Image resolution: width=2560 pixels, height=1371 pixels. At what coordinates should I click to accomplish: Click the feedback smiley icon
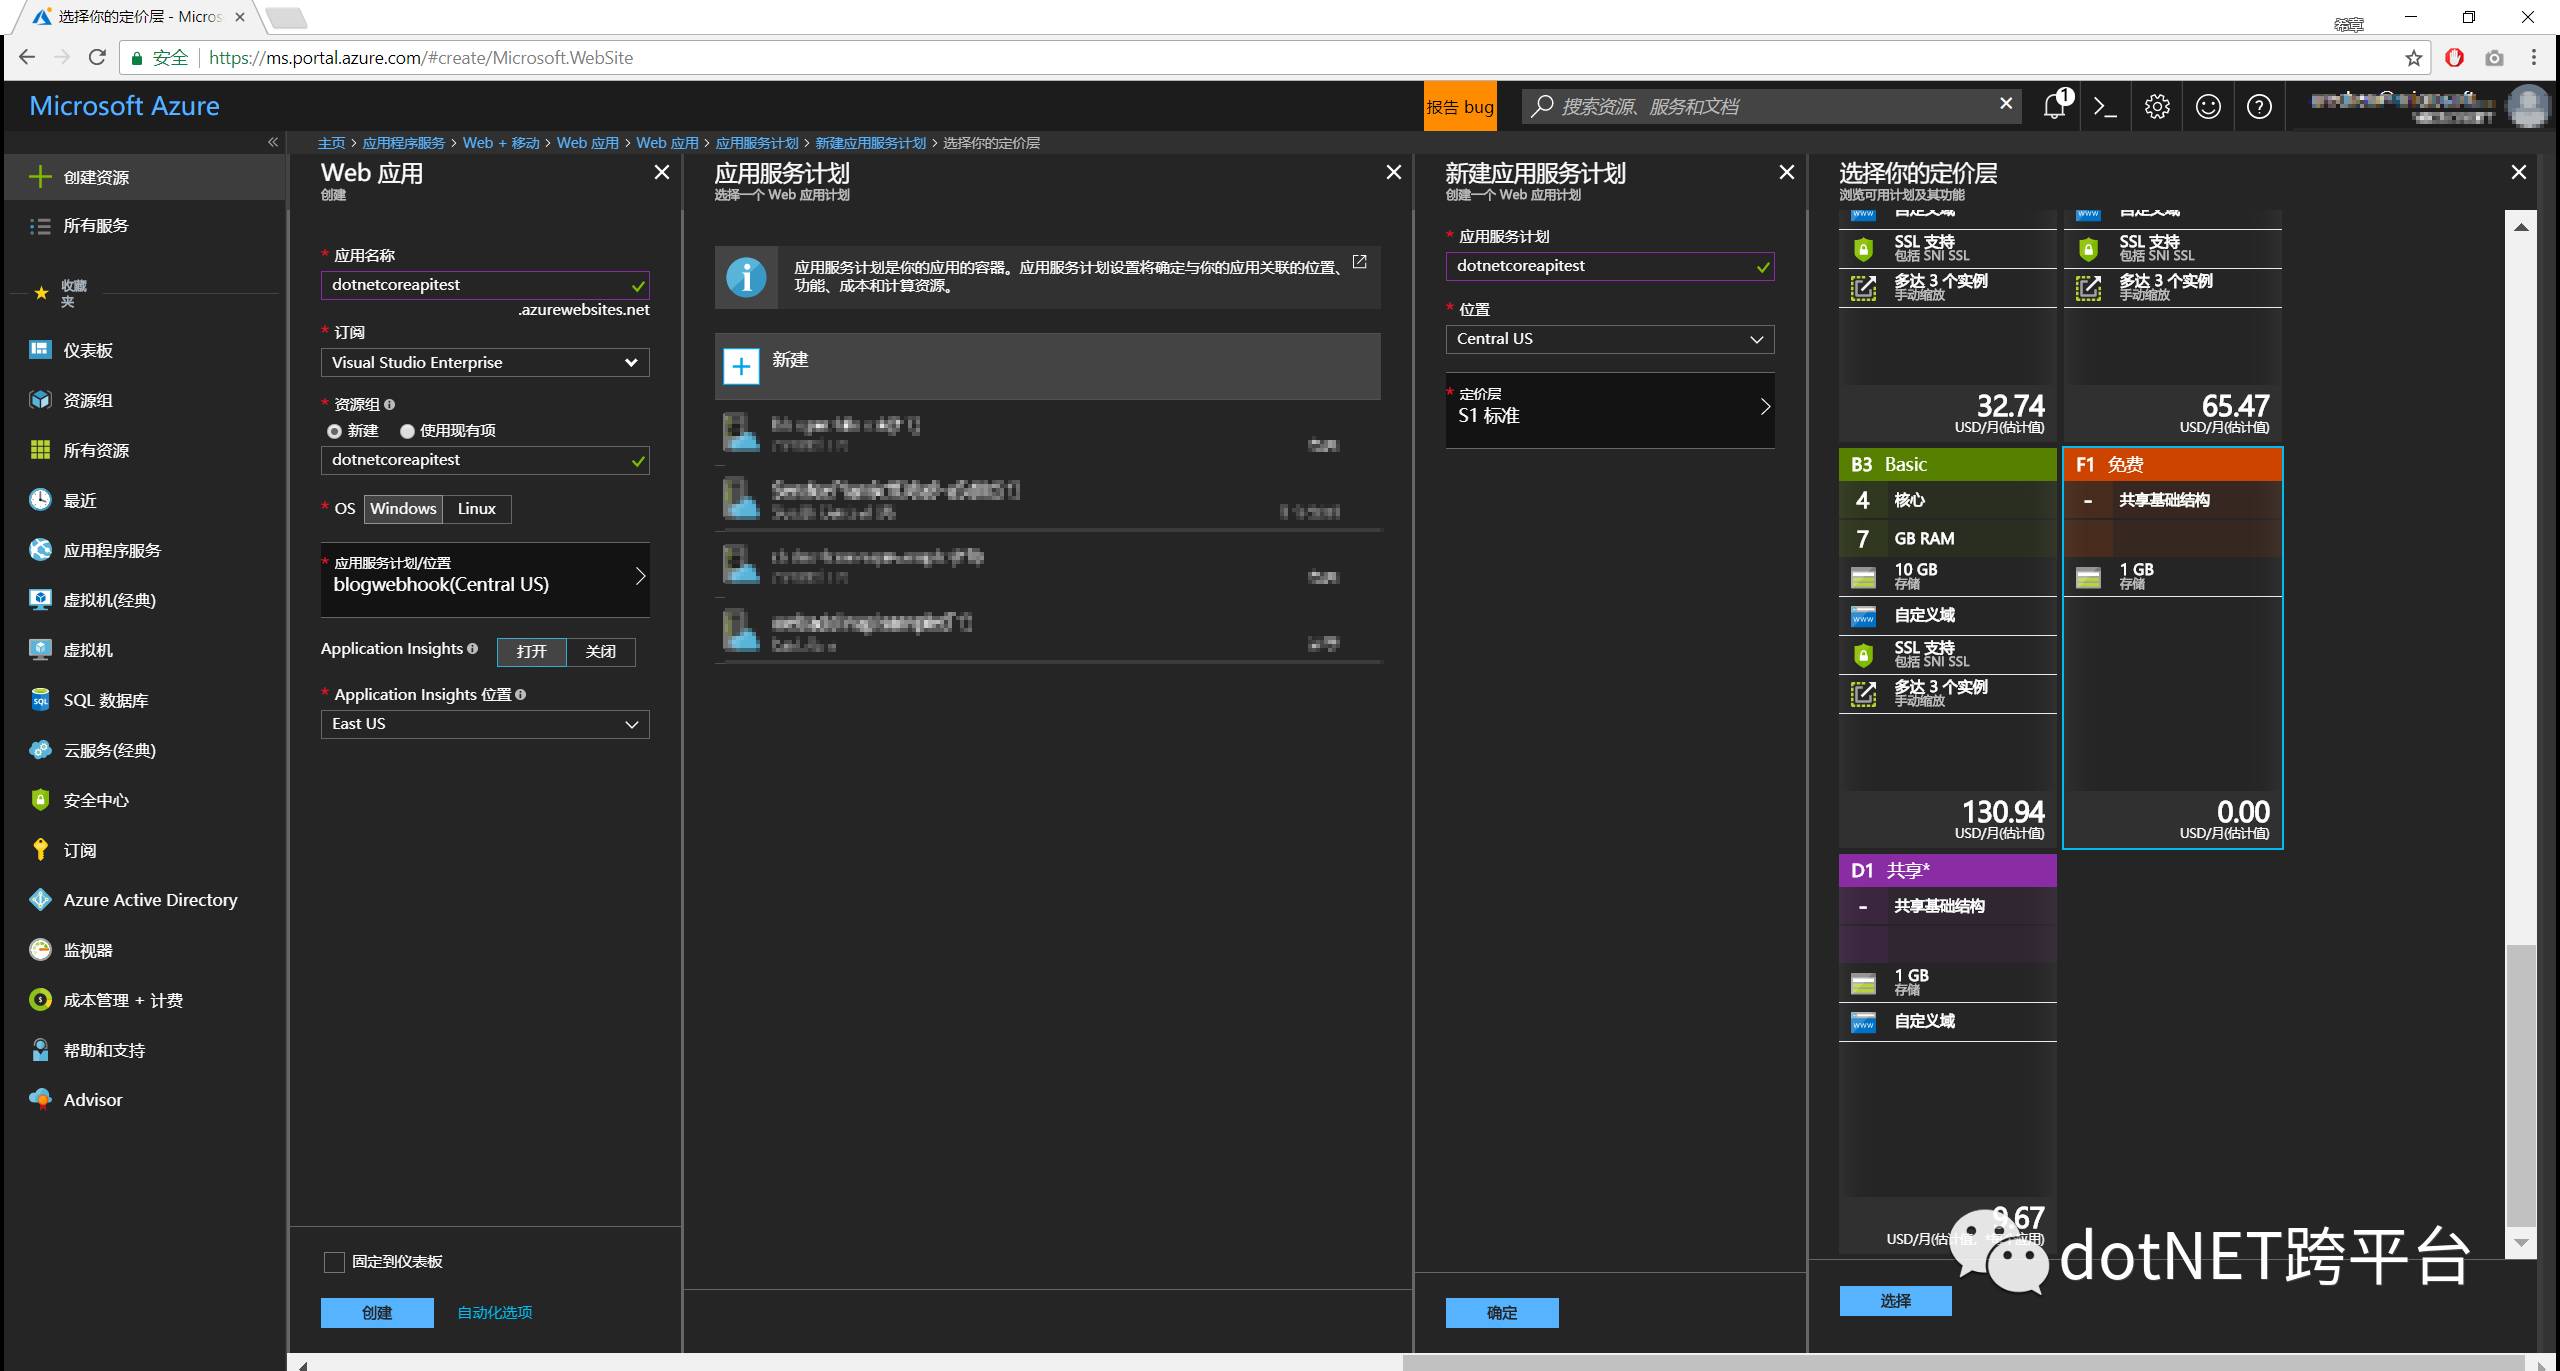click(x=2208, y=107)
